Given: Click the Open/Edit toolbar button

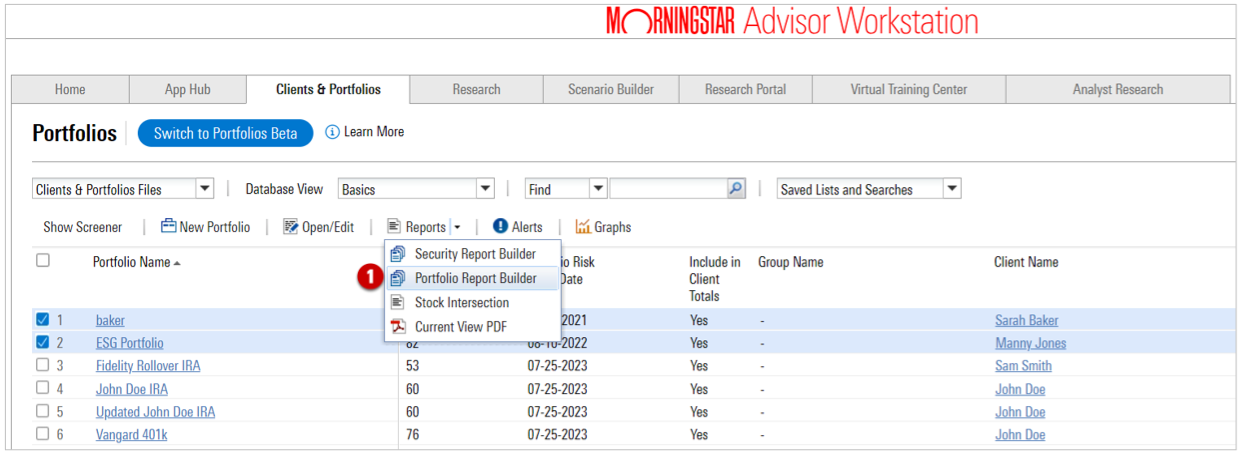Looking at the screenshot, I should 319,227.
